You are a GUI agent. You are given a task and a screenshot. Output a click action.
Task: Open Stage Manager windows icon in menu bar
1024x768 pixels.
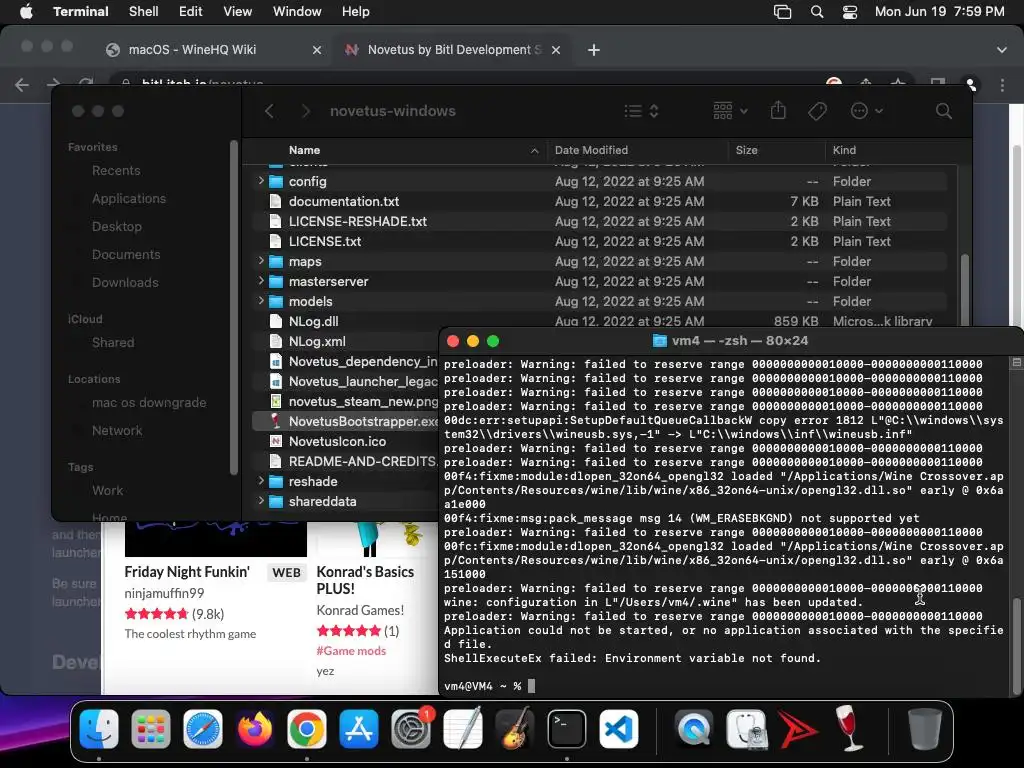point(782,12)
